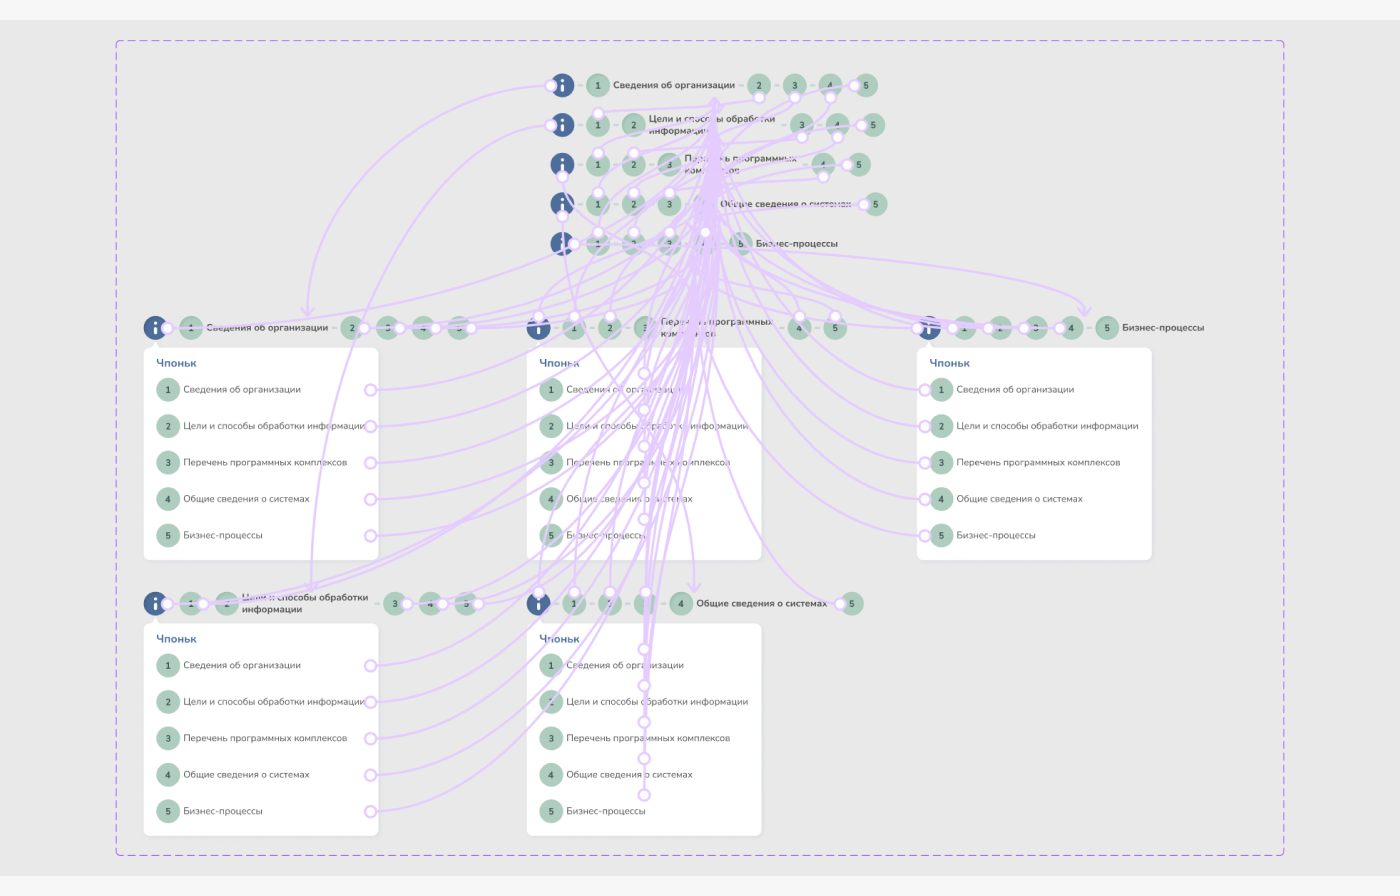This screenshot has height=896, width=1400.
Task: Pick 'Бизнес-процессы' in the bottom-left card
Action: point(222,812)
